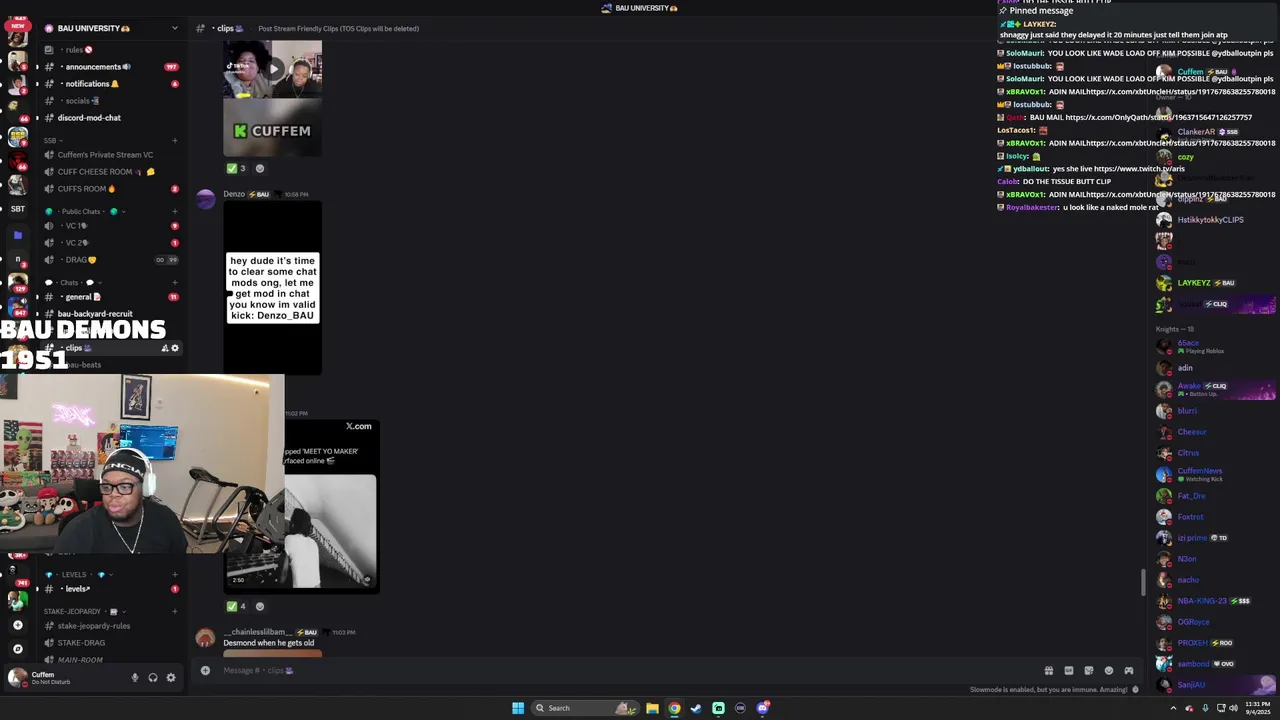Join the CUFF CHEESE ROOM voice channel
Image resolution: width=1280 pixels, height=720 pixels.
coord(108,172)
